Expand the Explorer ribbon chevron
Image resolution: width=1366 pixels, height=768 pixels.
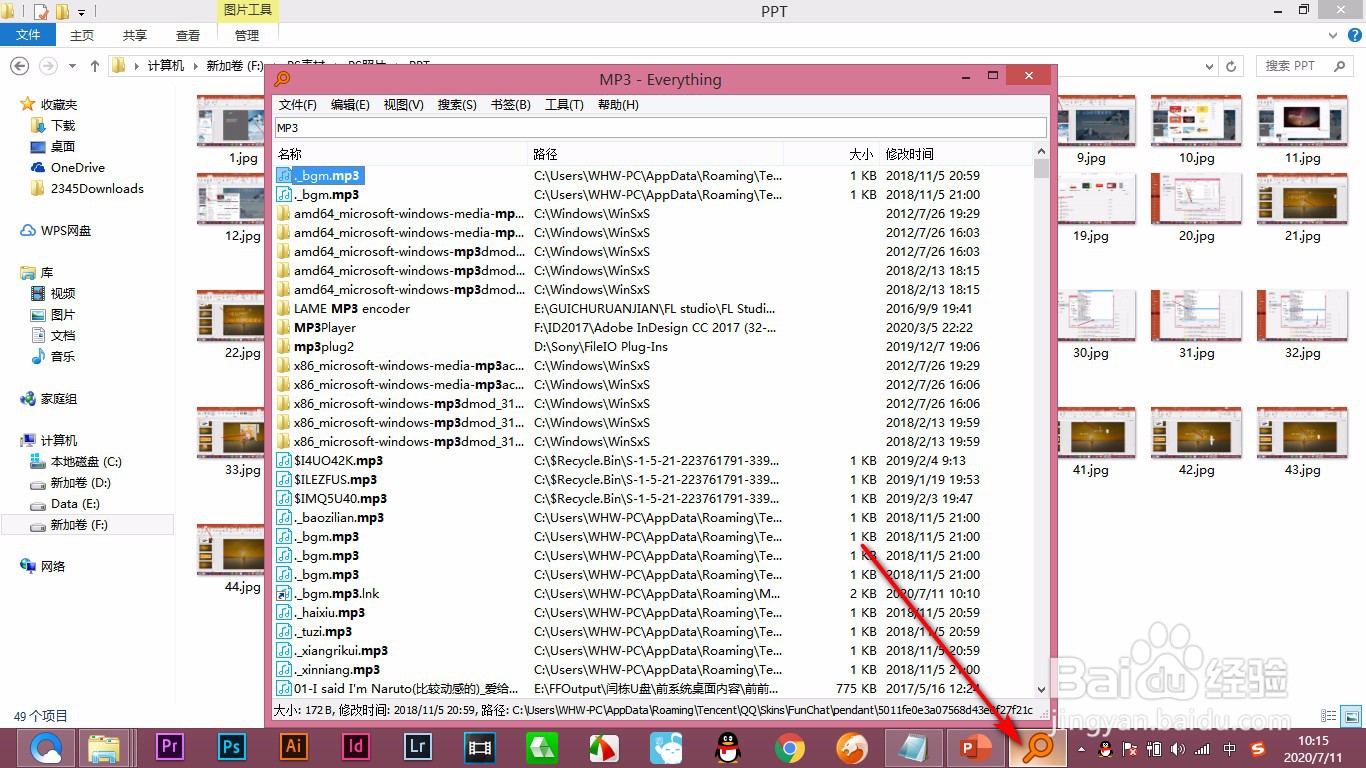[1333, 34]
